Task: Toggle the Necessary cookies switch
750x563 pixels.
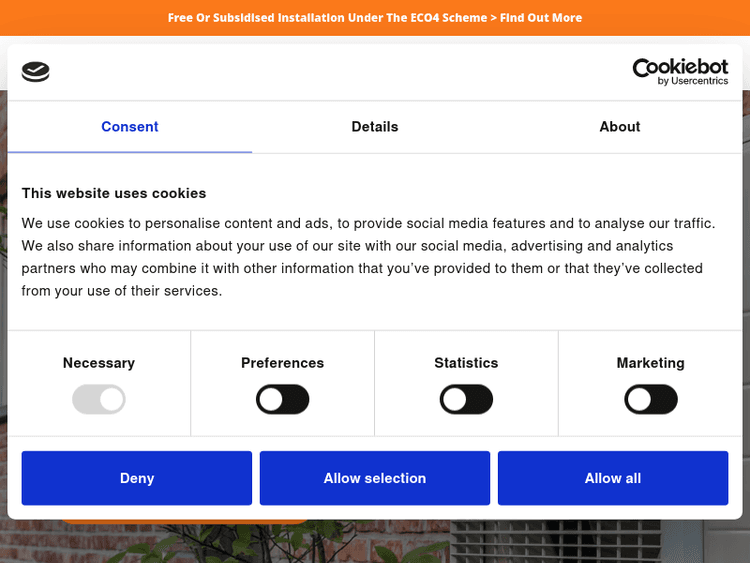Action: (x=99, y=400)
